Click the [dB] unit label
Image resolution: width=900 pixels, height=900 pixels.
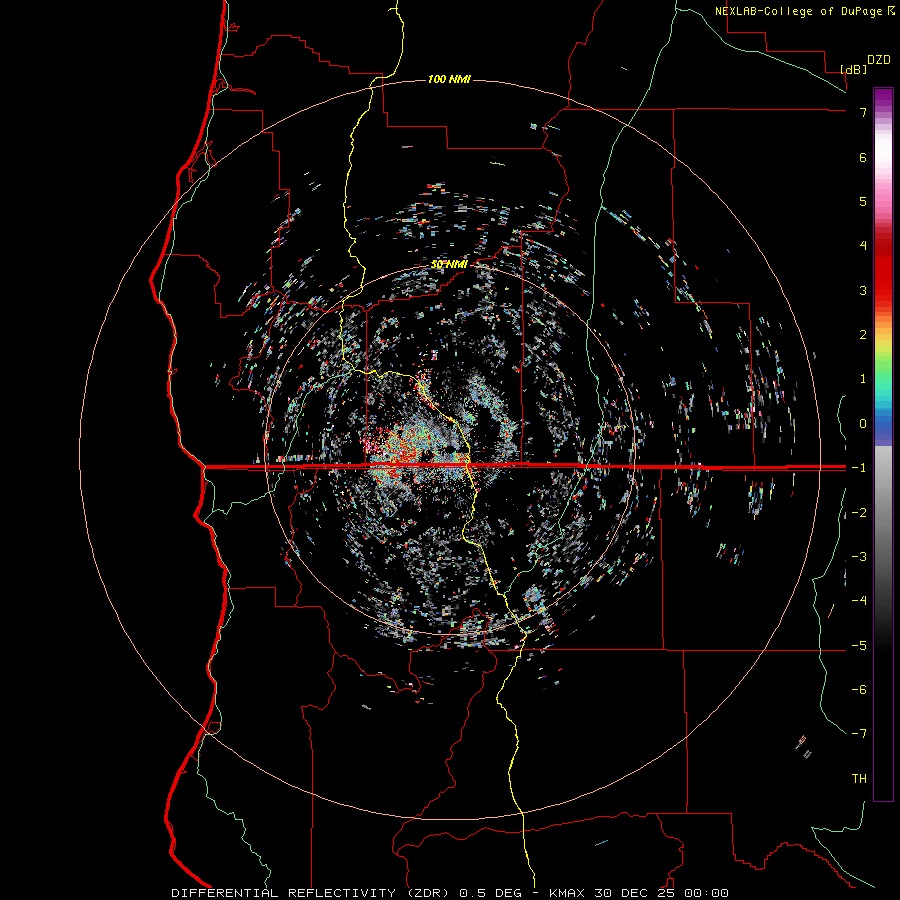click(853, 69)
